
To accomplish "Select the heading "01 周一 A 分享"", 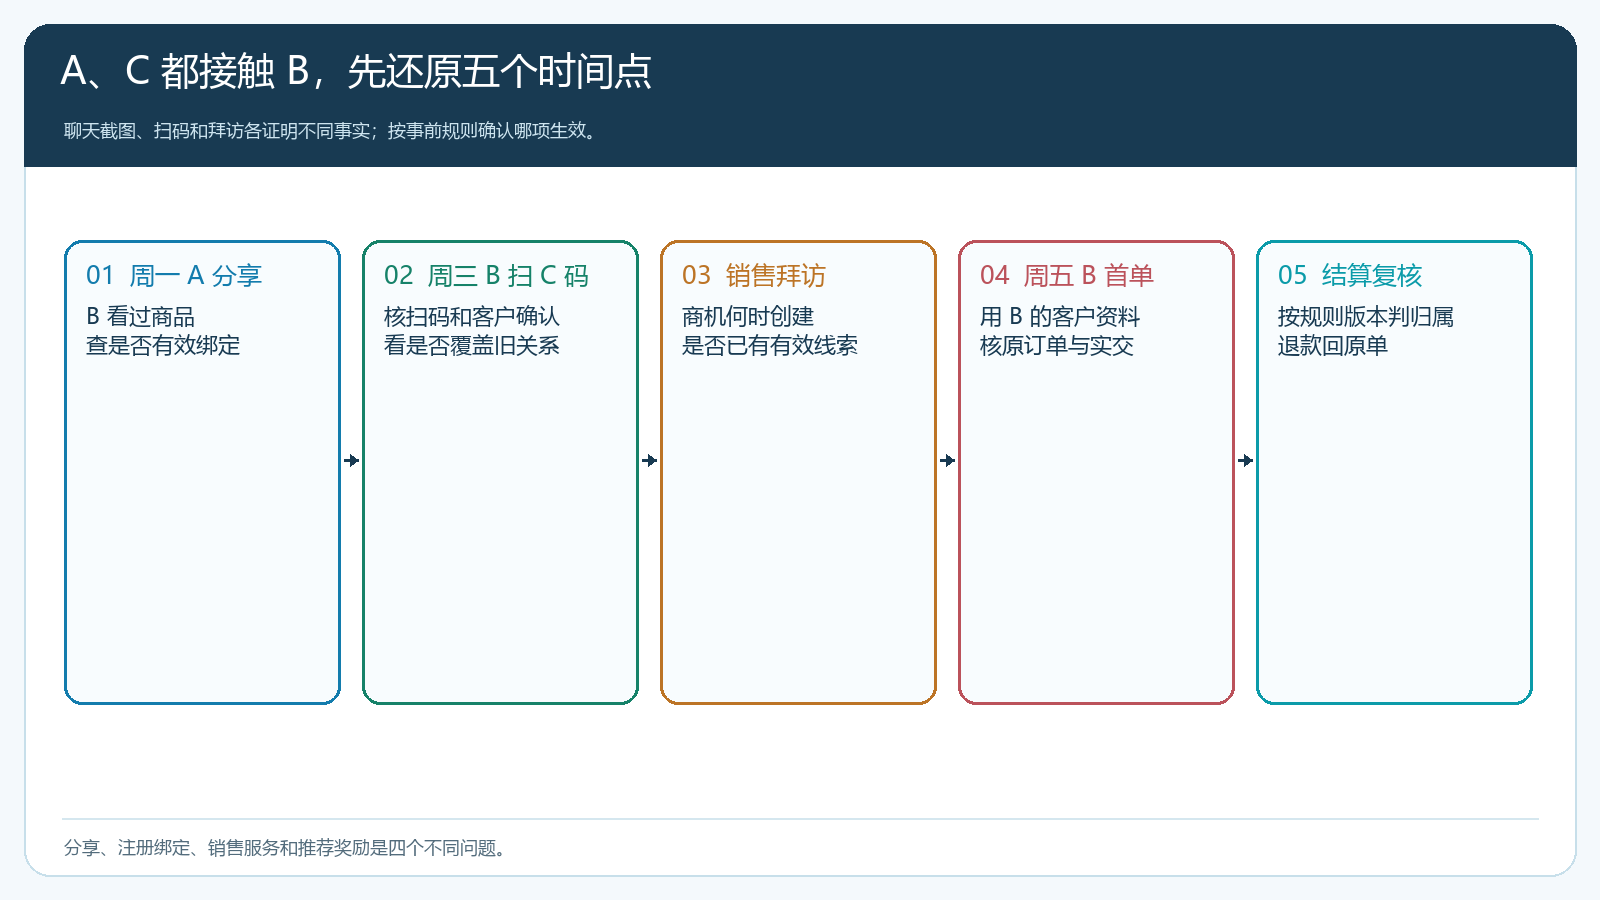I will (174, 275).
